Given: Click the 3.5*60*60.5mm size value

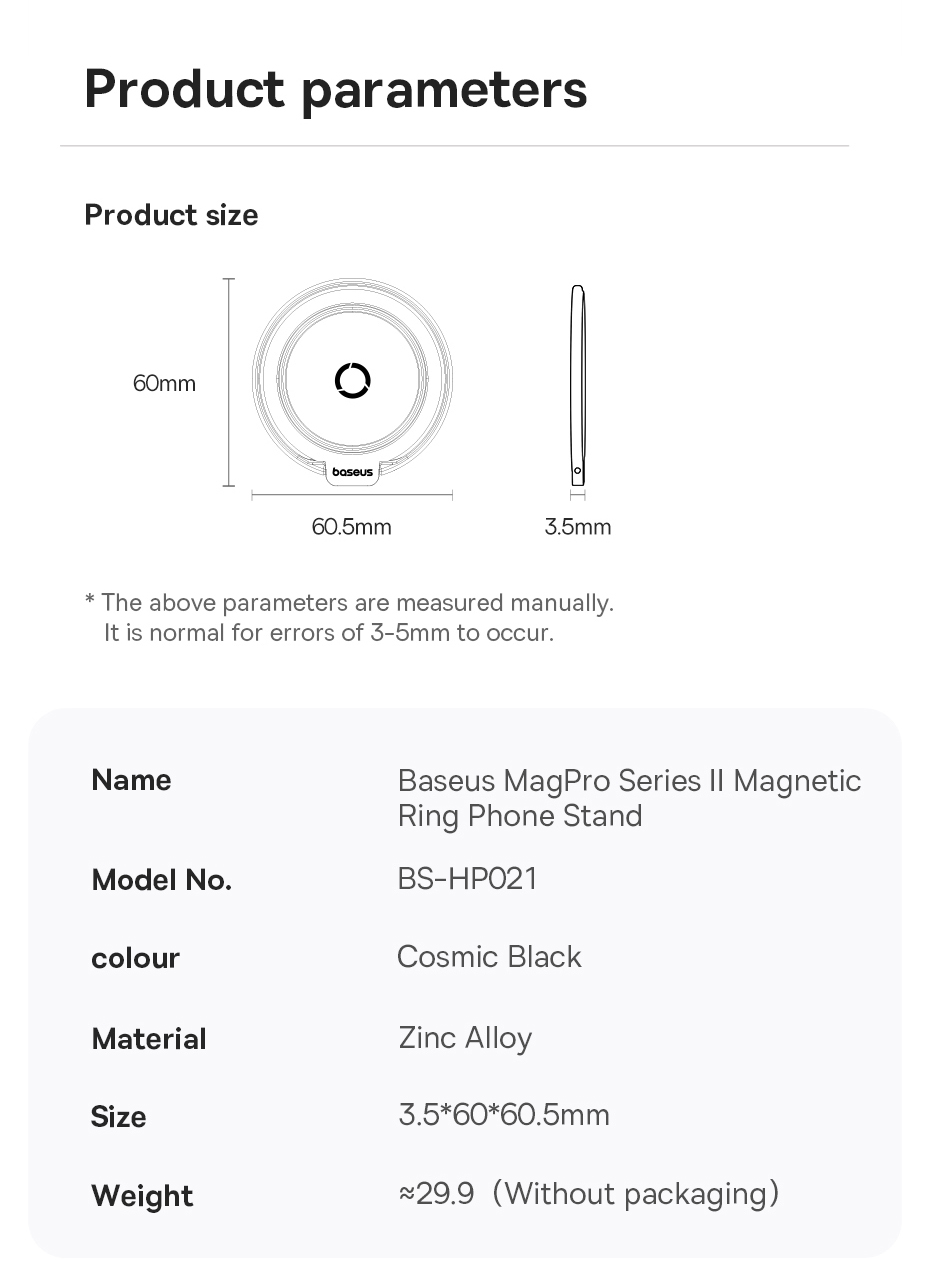Looking at the screenshot, I should tap(504, 1115).
